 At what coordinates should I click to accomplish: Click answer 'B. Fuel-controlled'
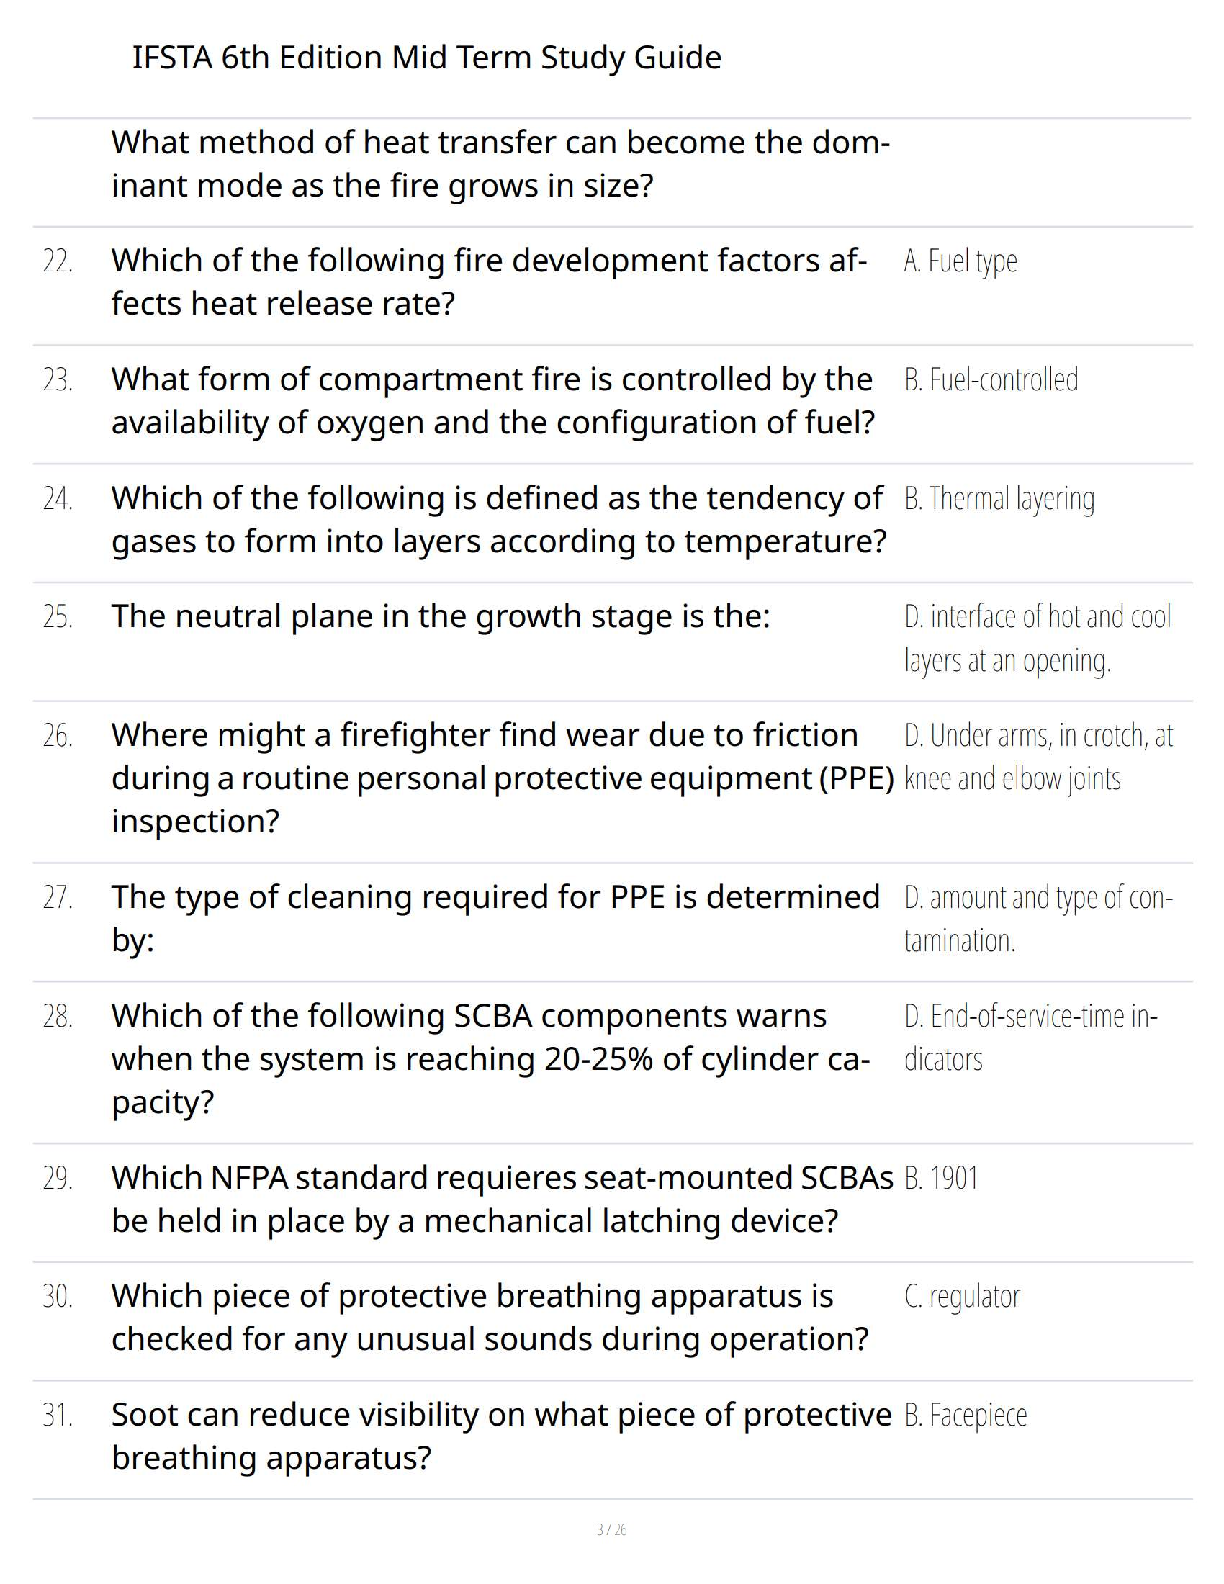pos(991,380)
